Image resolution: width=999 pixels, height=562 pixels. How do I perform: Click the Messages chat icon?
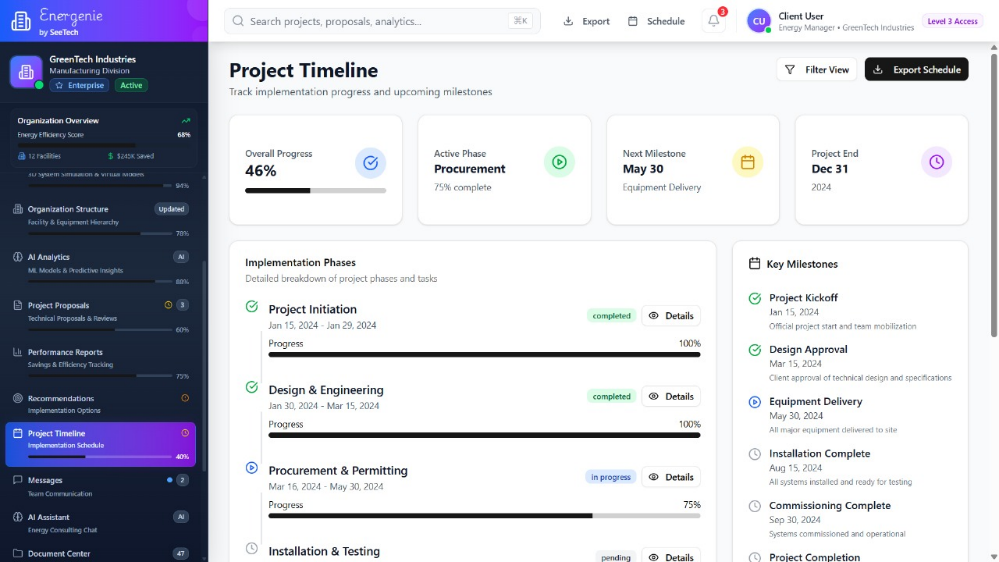(x=18, y=480)
